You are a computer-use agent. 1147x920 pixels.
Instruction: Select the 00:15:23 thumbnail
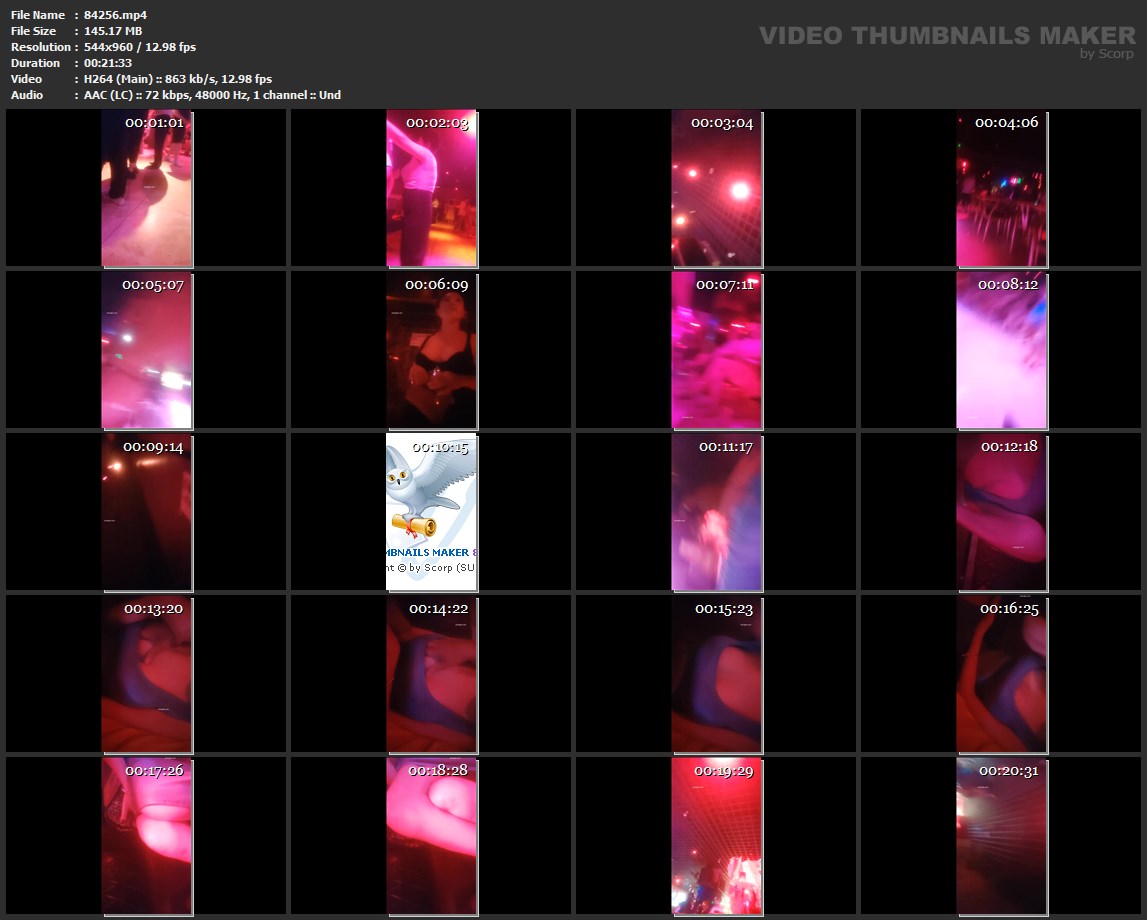pos(717,674)
